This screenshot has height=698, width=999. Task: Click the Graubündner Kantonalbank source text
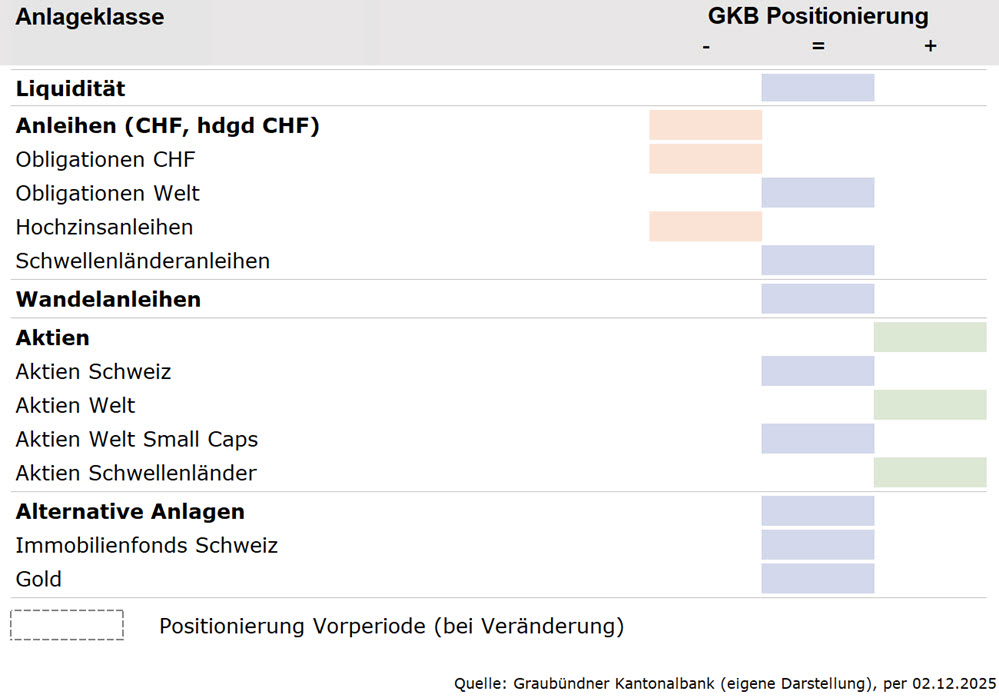point(720,684)
